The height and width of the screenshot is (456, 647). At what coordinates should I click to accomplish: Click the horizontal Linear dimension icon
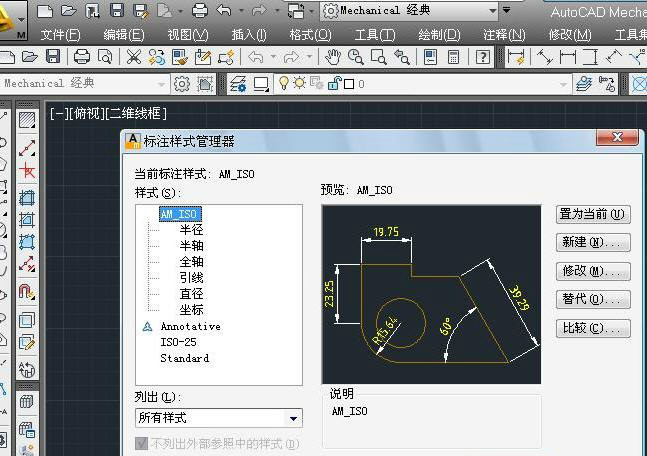coord(568,57)
